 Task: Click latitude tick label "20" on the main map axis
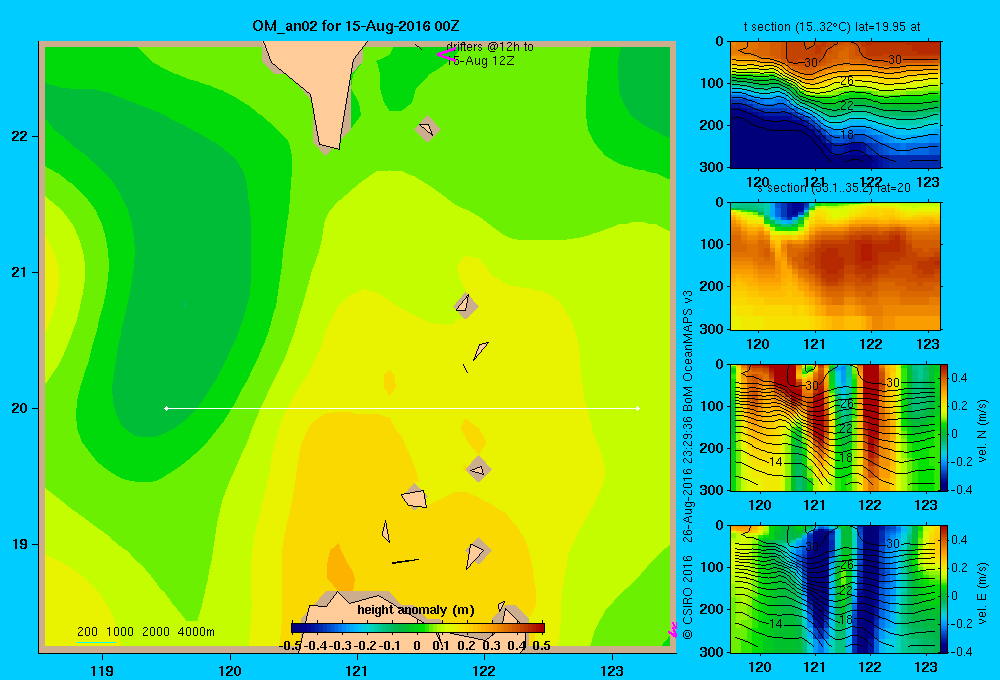(20, 408)
